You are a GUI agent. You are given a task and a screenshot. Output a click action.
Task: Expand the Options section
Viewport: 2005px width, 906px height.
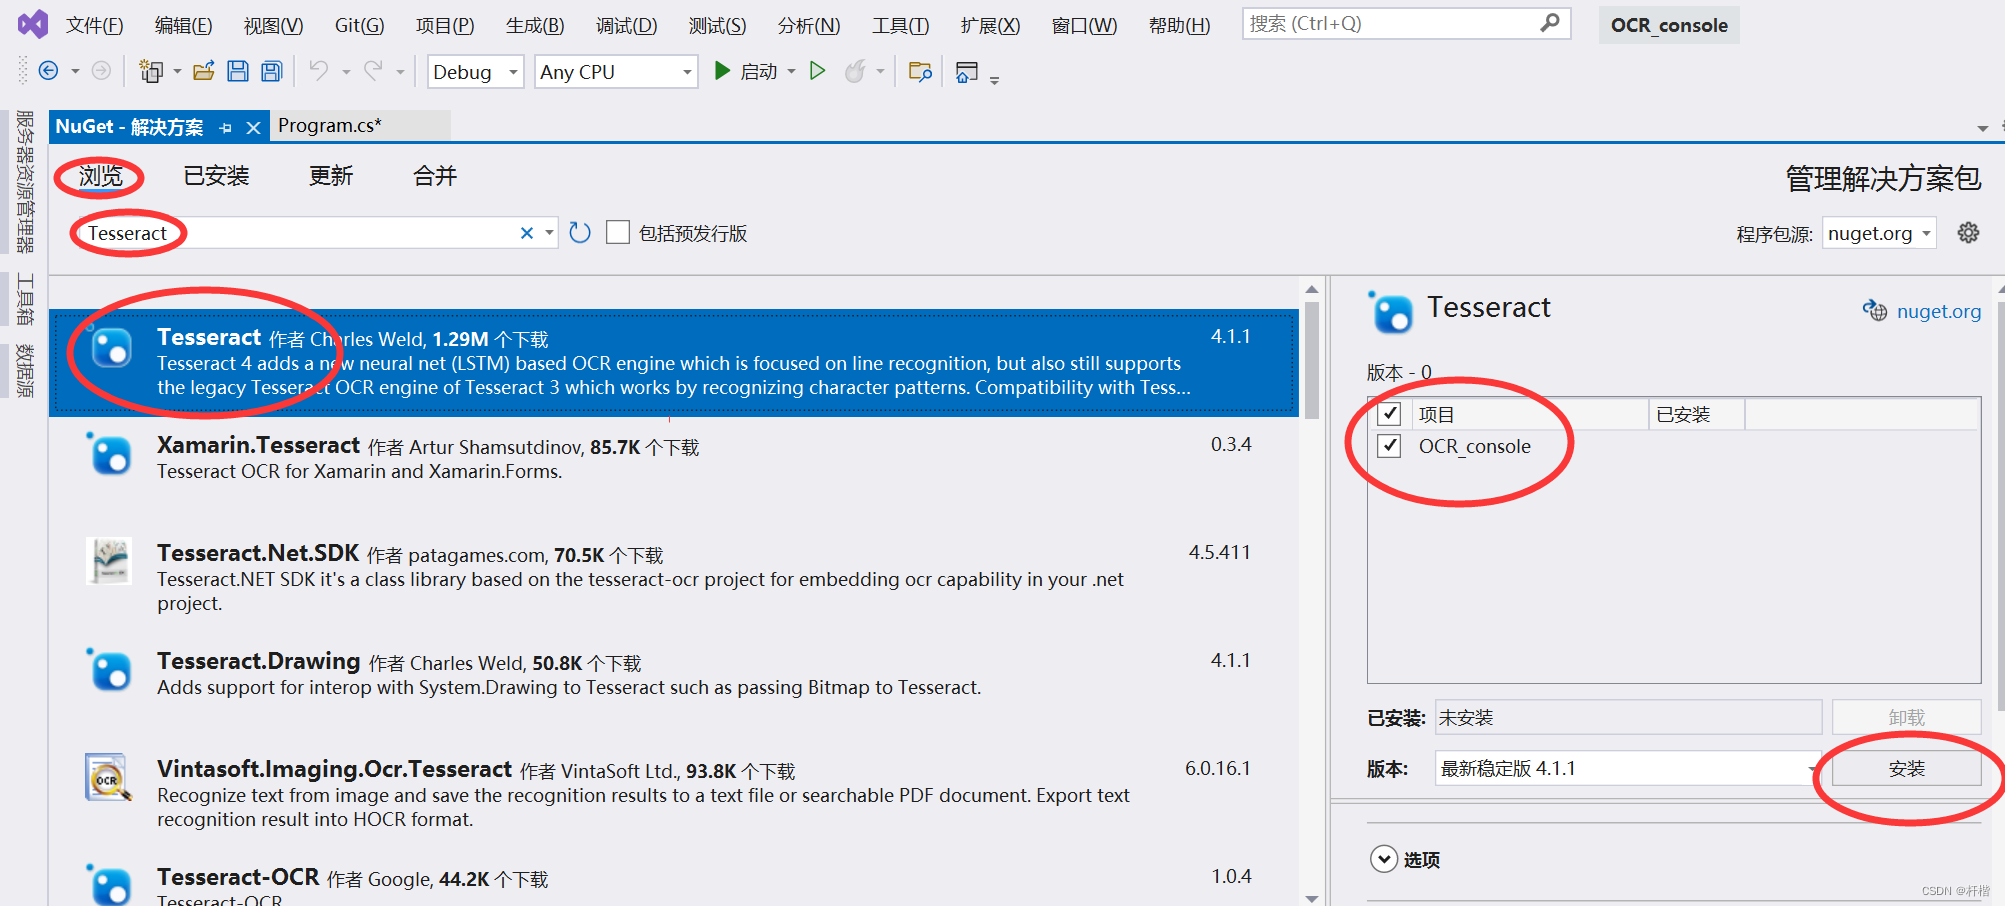pos(1384,859)
